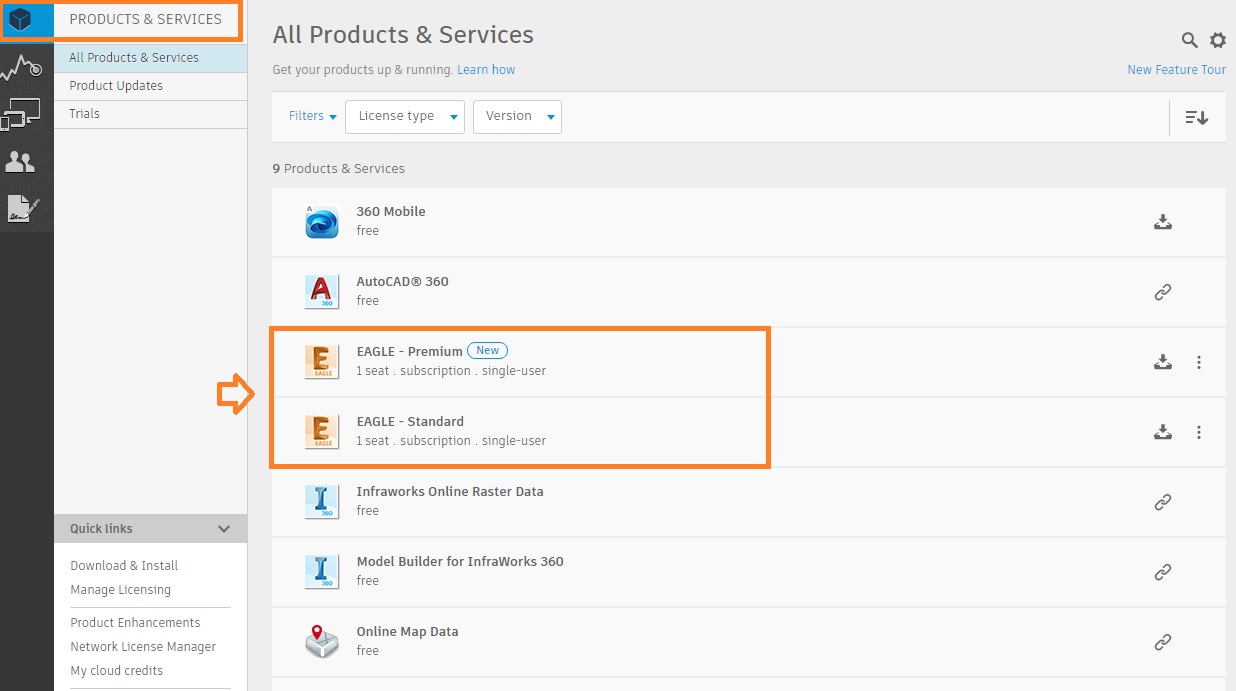
Task: Click the devices sidebar icon
Action: pos(22,114)
